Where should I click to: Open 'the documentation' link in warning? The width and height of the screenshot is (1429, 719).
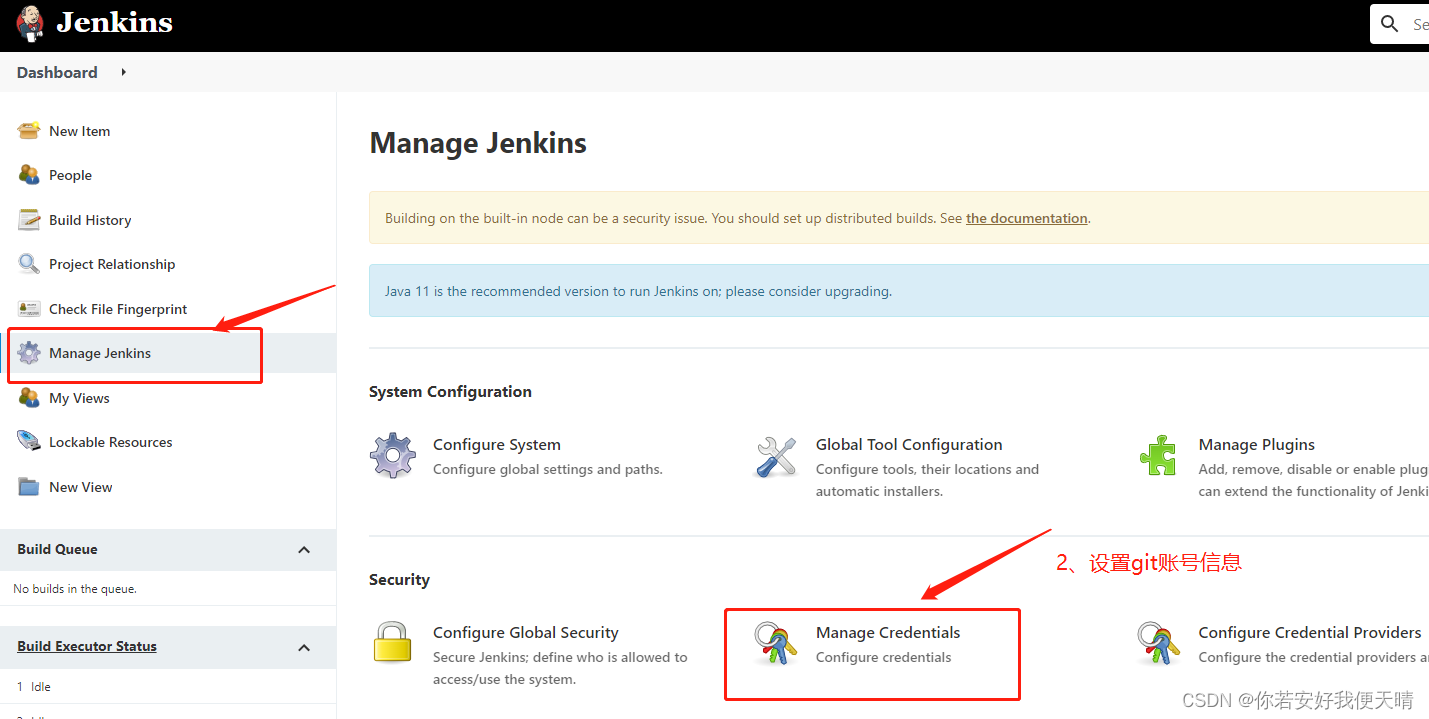pos(1027,218)
